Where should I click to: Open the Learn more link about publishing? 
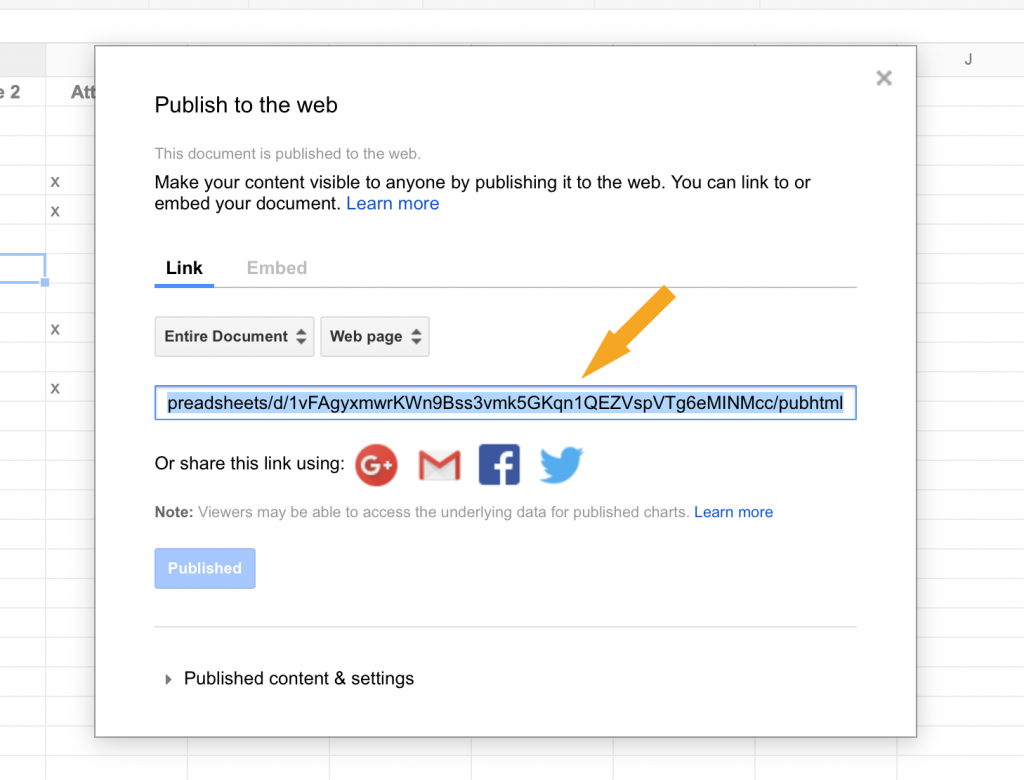[392, 203]
